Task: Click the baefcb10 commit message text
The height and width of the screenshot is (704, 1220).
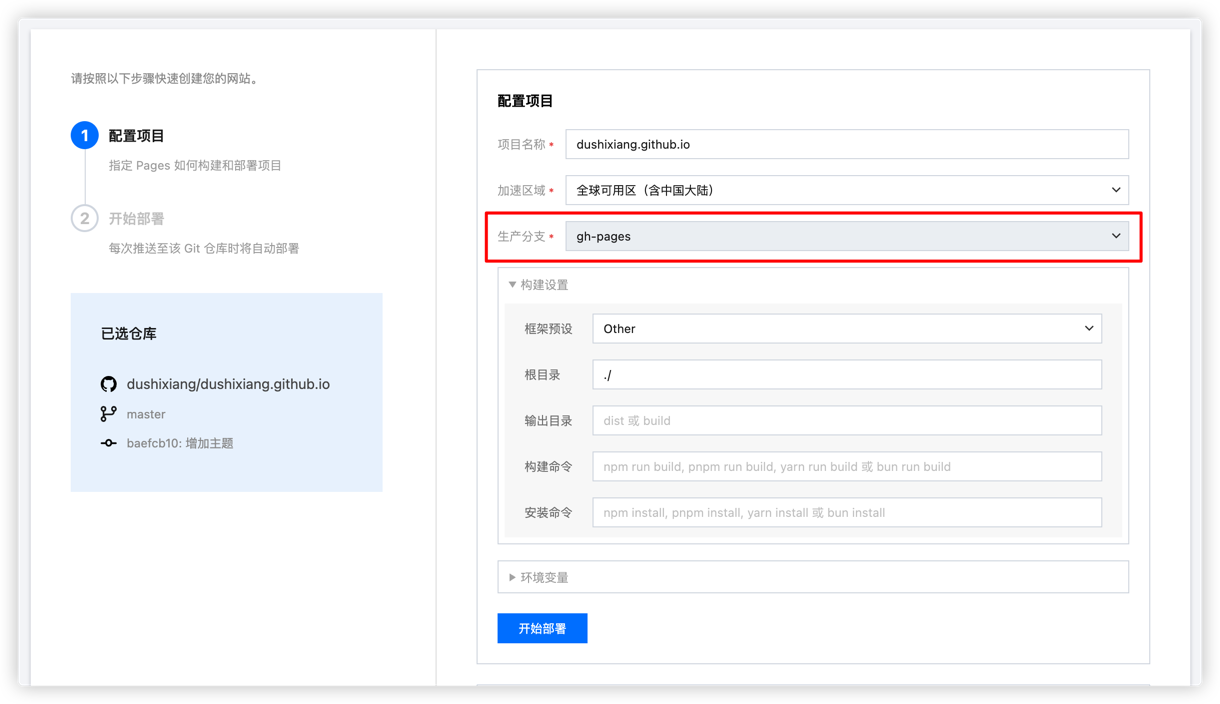Action: (x=180, y=443)
